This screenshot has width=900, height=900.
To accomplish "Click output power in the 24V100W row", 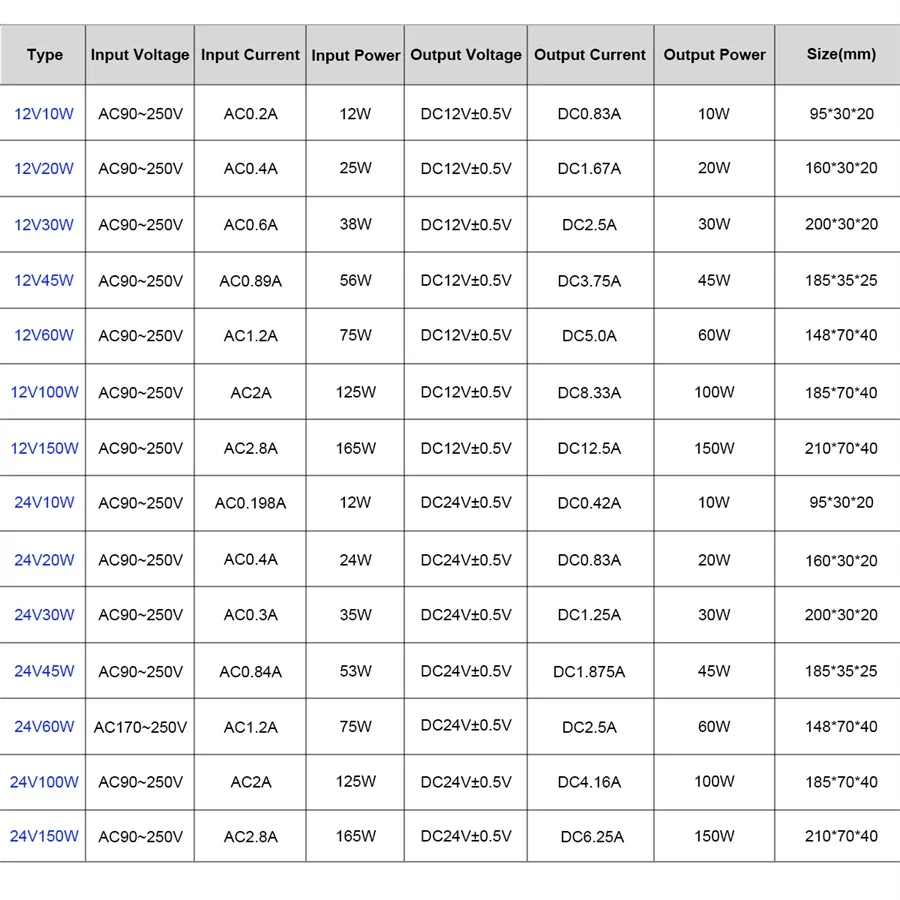I will click(x=714, y=782).
